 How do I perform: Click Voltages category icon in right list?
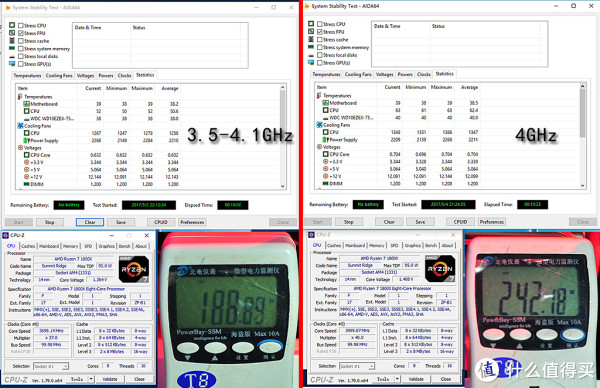click(320, 147)
